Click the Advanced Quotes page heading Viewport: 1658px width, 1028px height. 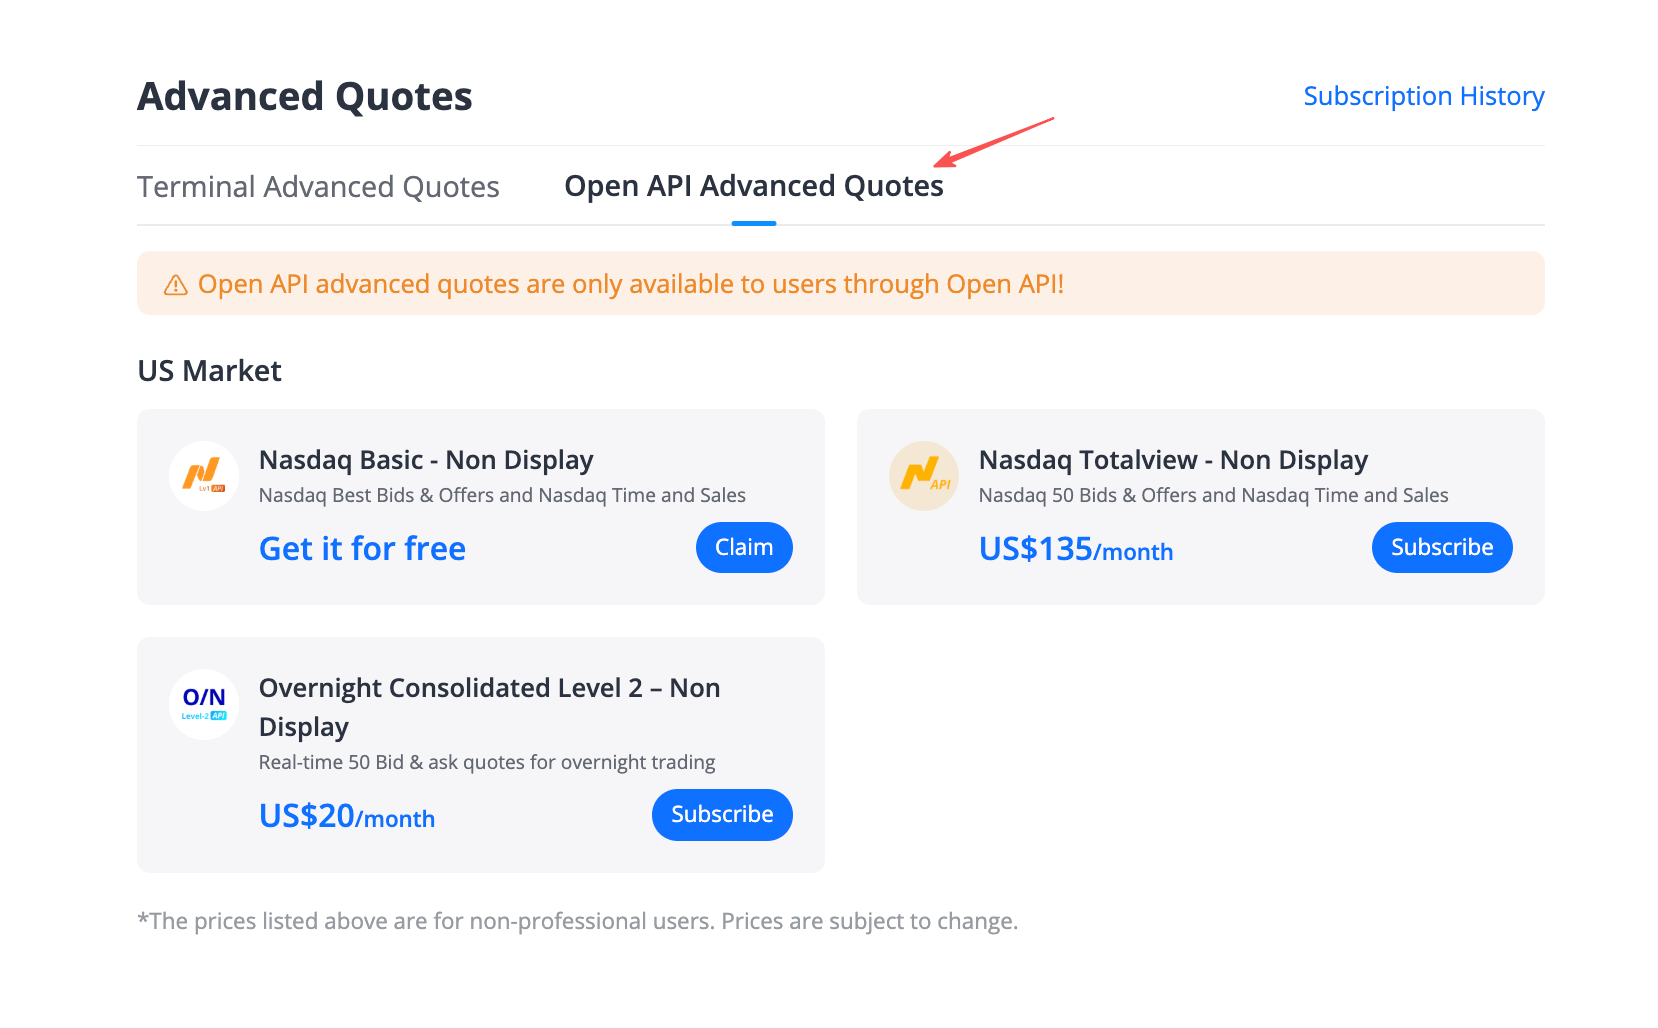305,97
